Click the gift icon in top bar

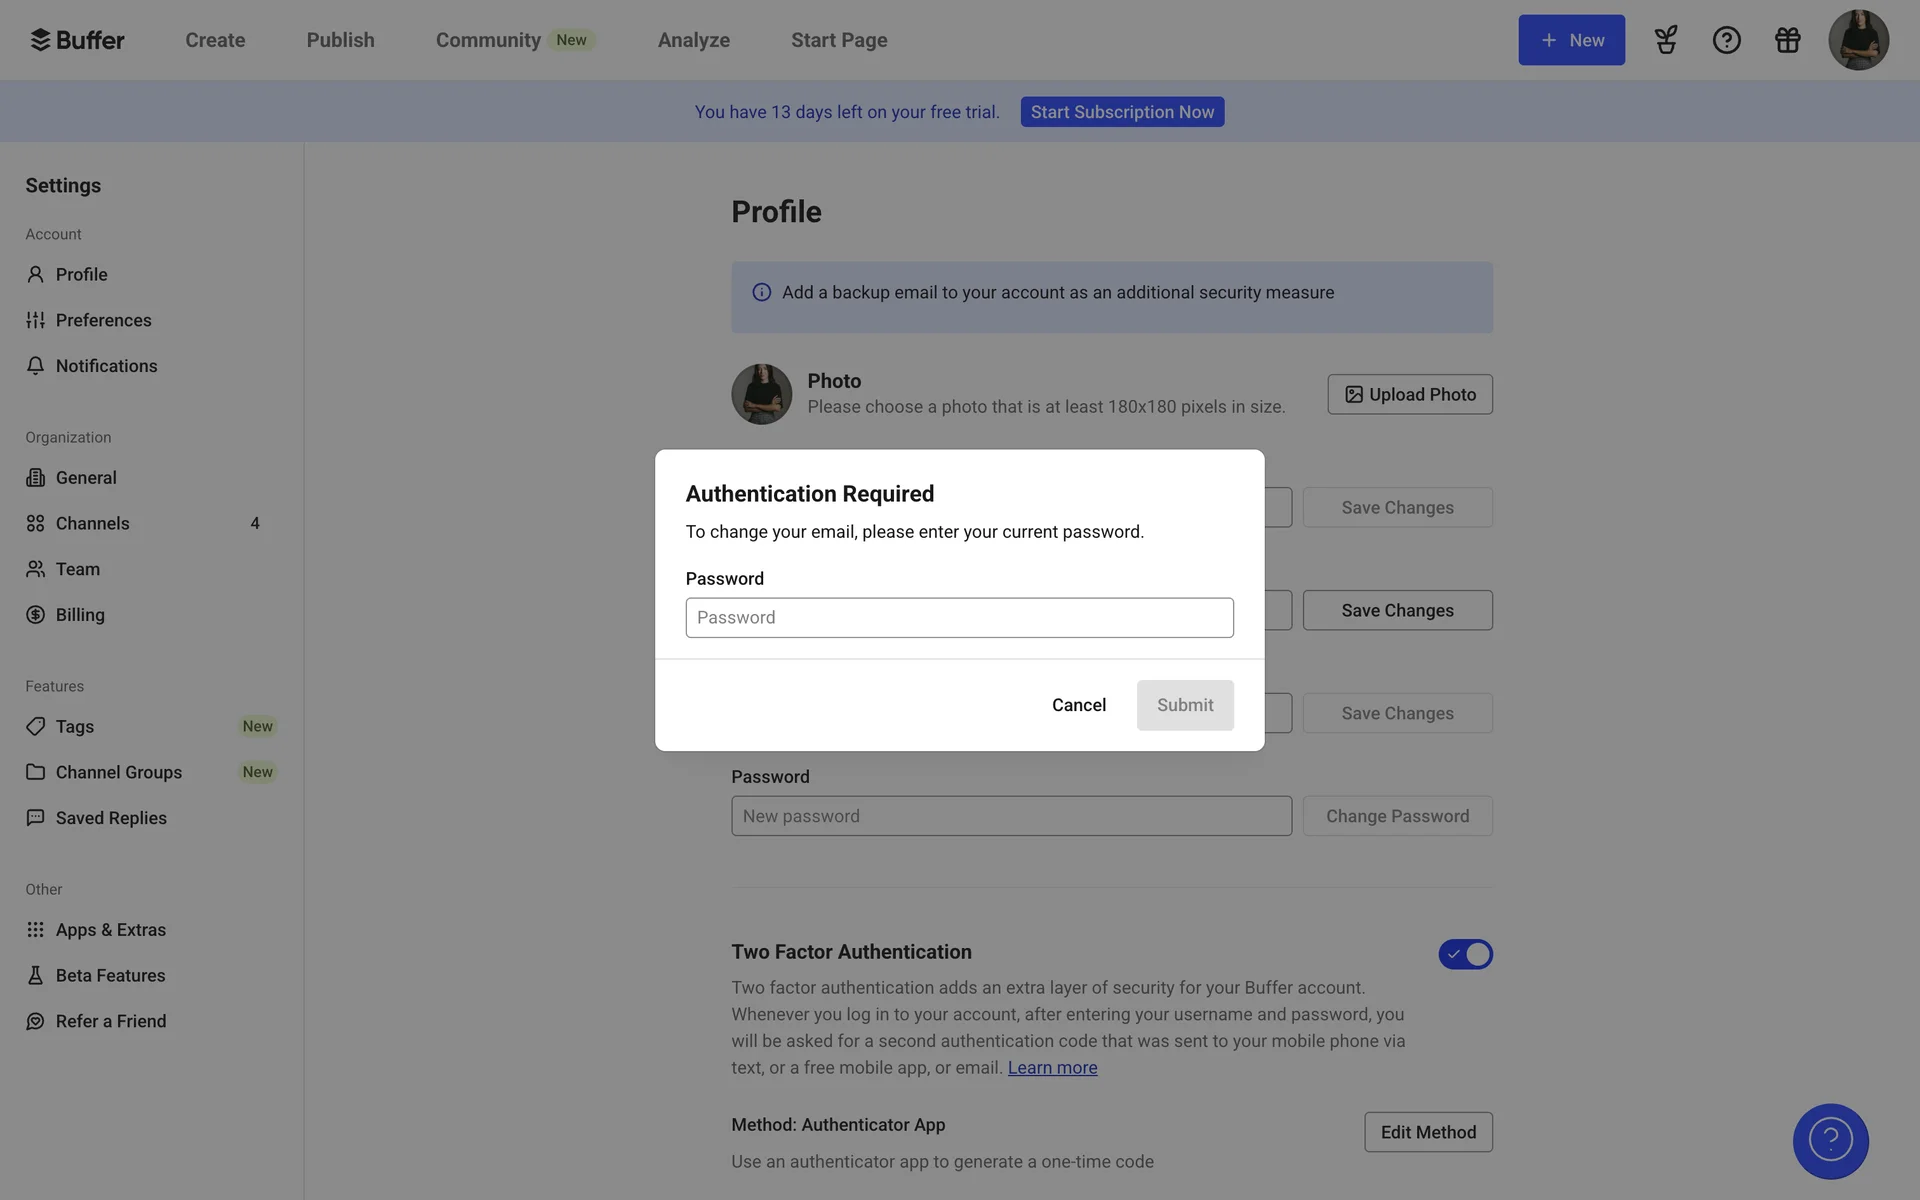click(x=1787, y=40)
